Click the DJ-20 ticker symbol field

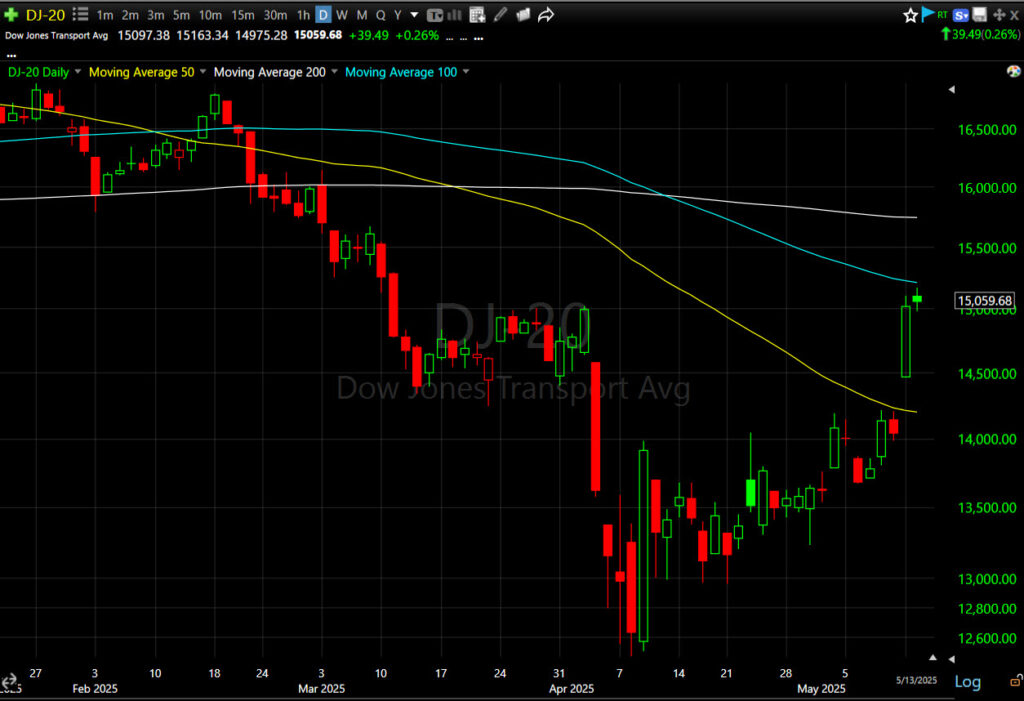click(45, 14)
